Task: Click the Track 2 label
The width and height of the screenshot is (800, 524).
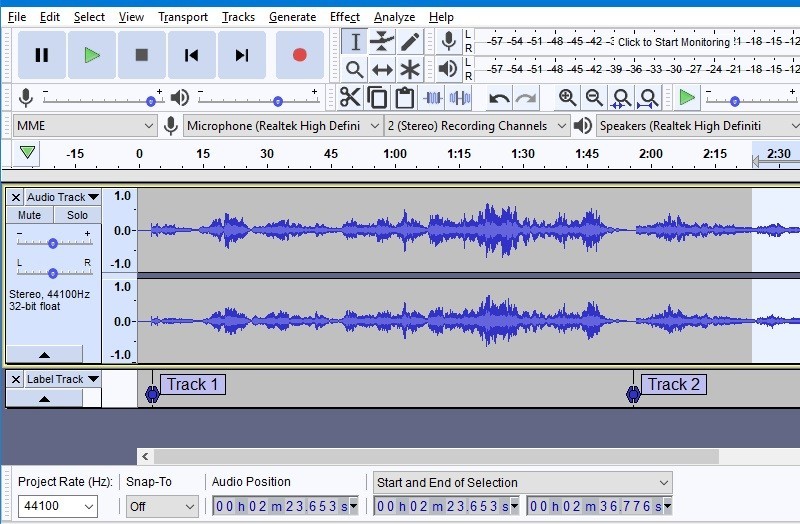Action: point(674,384)
